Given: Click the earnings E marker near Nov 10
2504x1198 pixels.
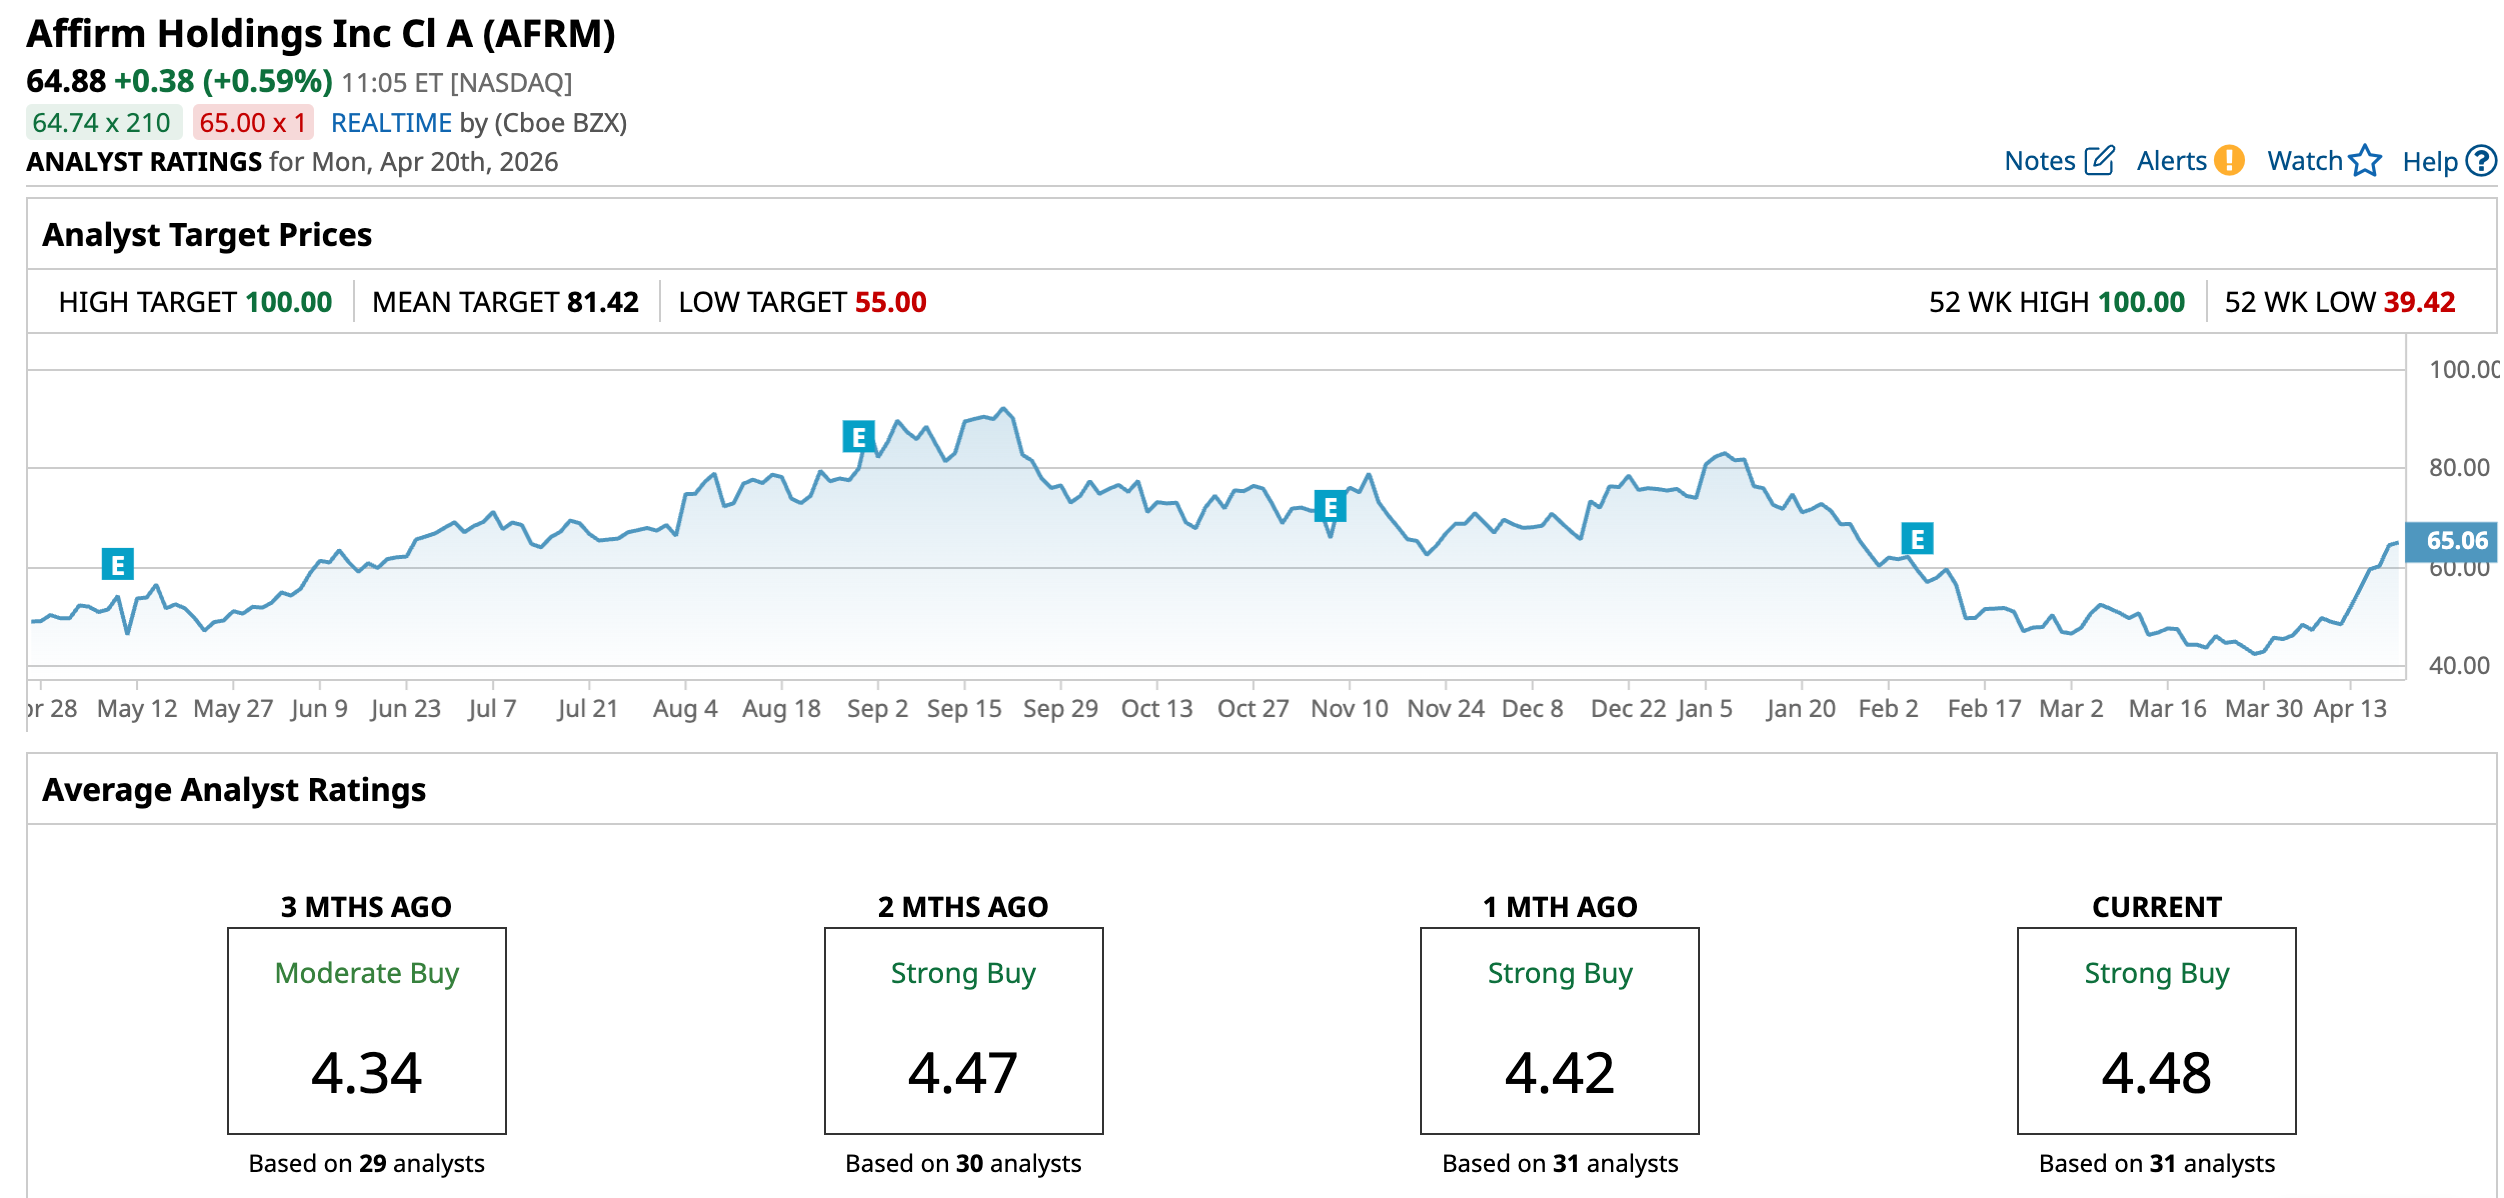Looking at the screenshot, I should coord(1330,507).
